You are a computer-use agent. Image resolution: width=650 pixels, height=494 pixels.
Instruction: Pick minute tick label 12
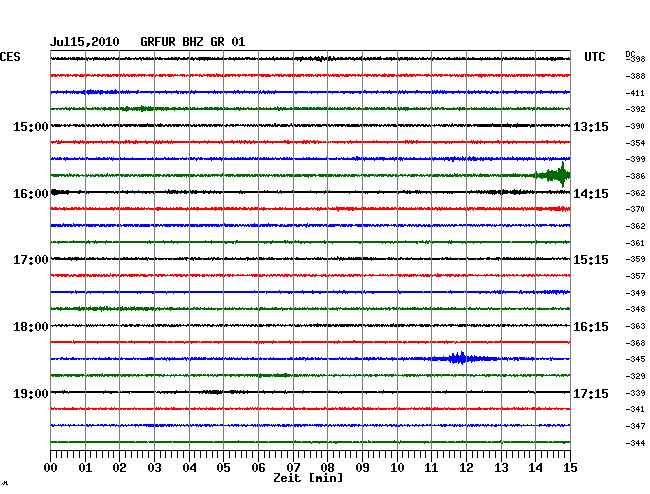point(466,467)
